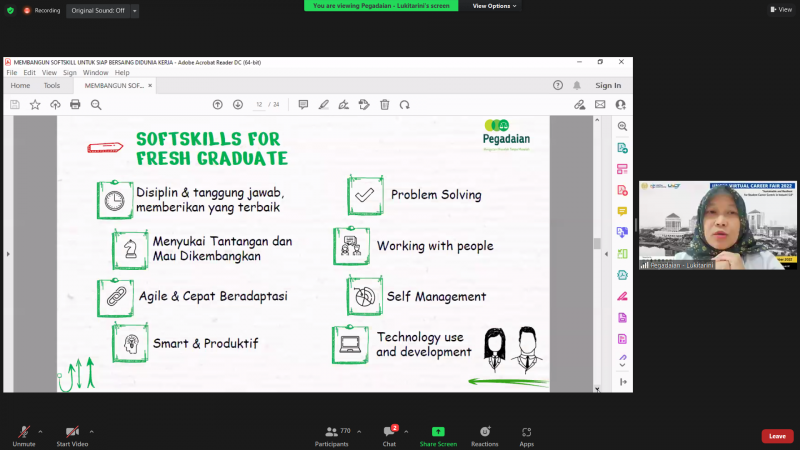This screenshot has height=450, width=800.
Task: Open the Window menu in Acrobat
Action: 96,73
